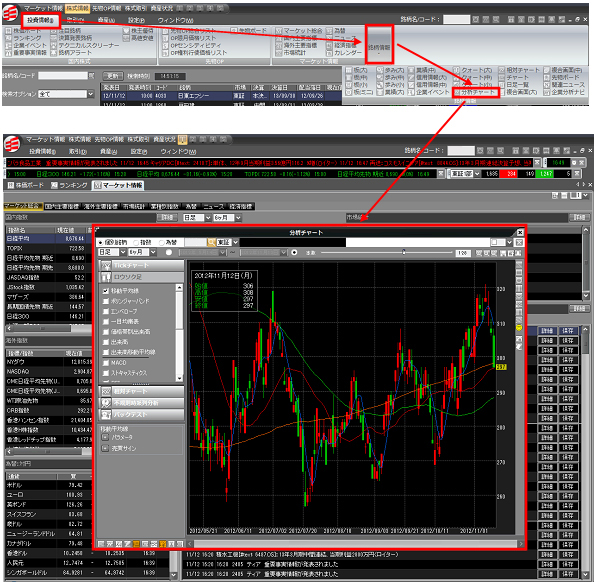This screenshot has height=582, width=594.
Task: Click the 更新 button in the upper window
Action: coord(113,76)
